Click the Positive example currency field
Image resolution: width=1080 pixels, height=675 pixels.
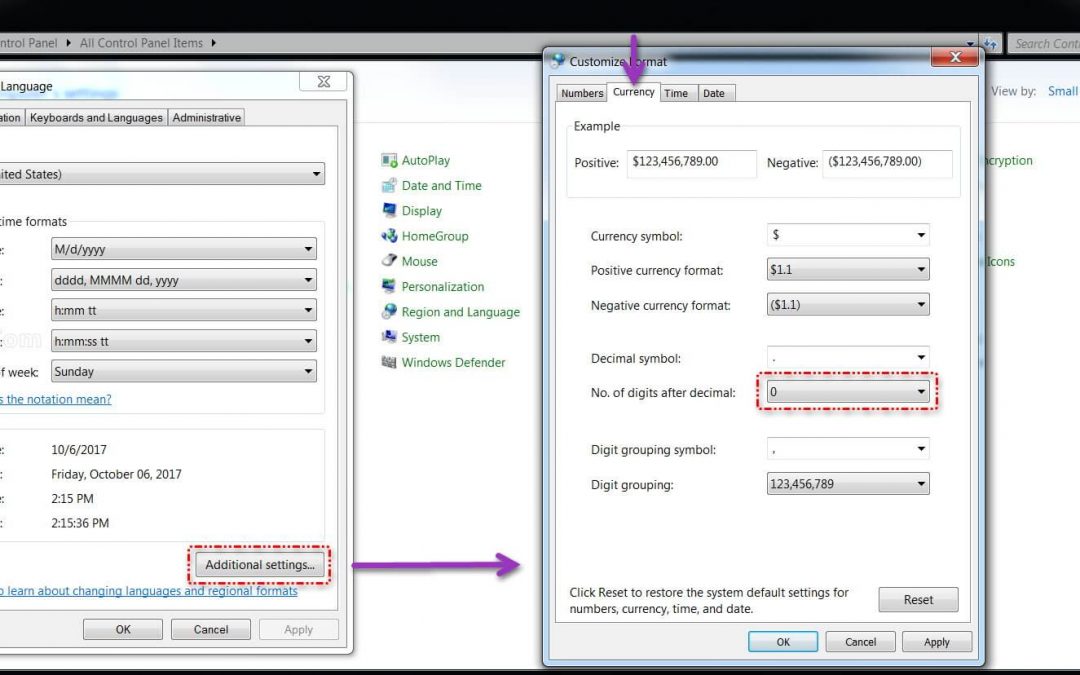click(x=691, y=162)
